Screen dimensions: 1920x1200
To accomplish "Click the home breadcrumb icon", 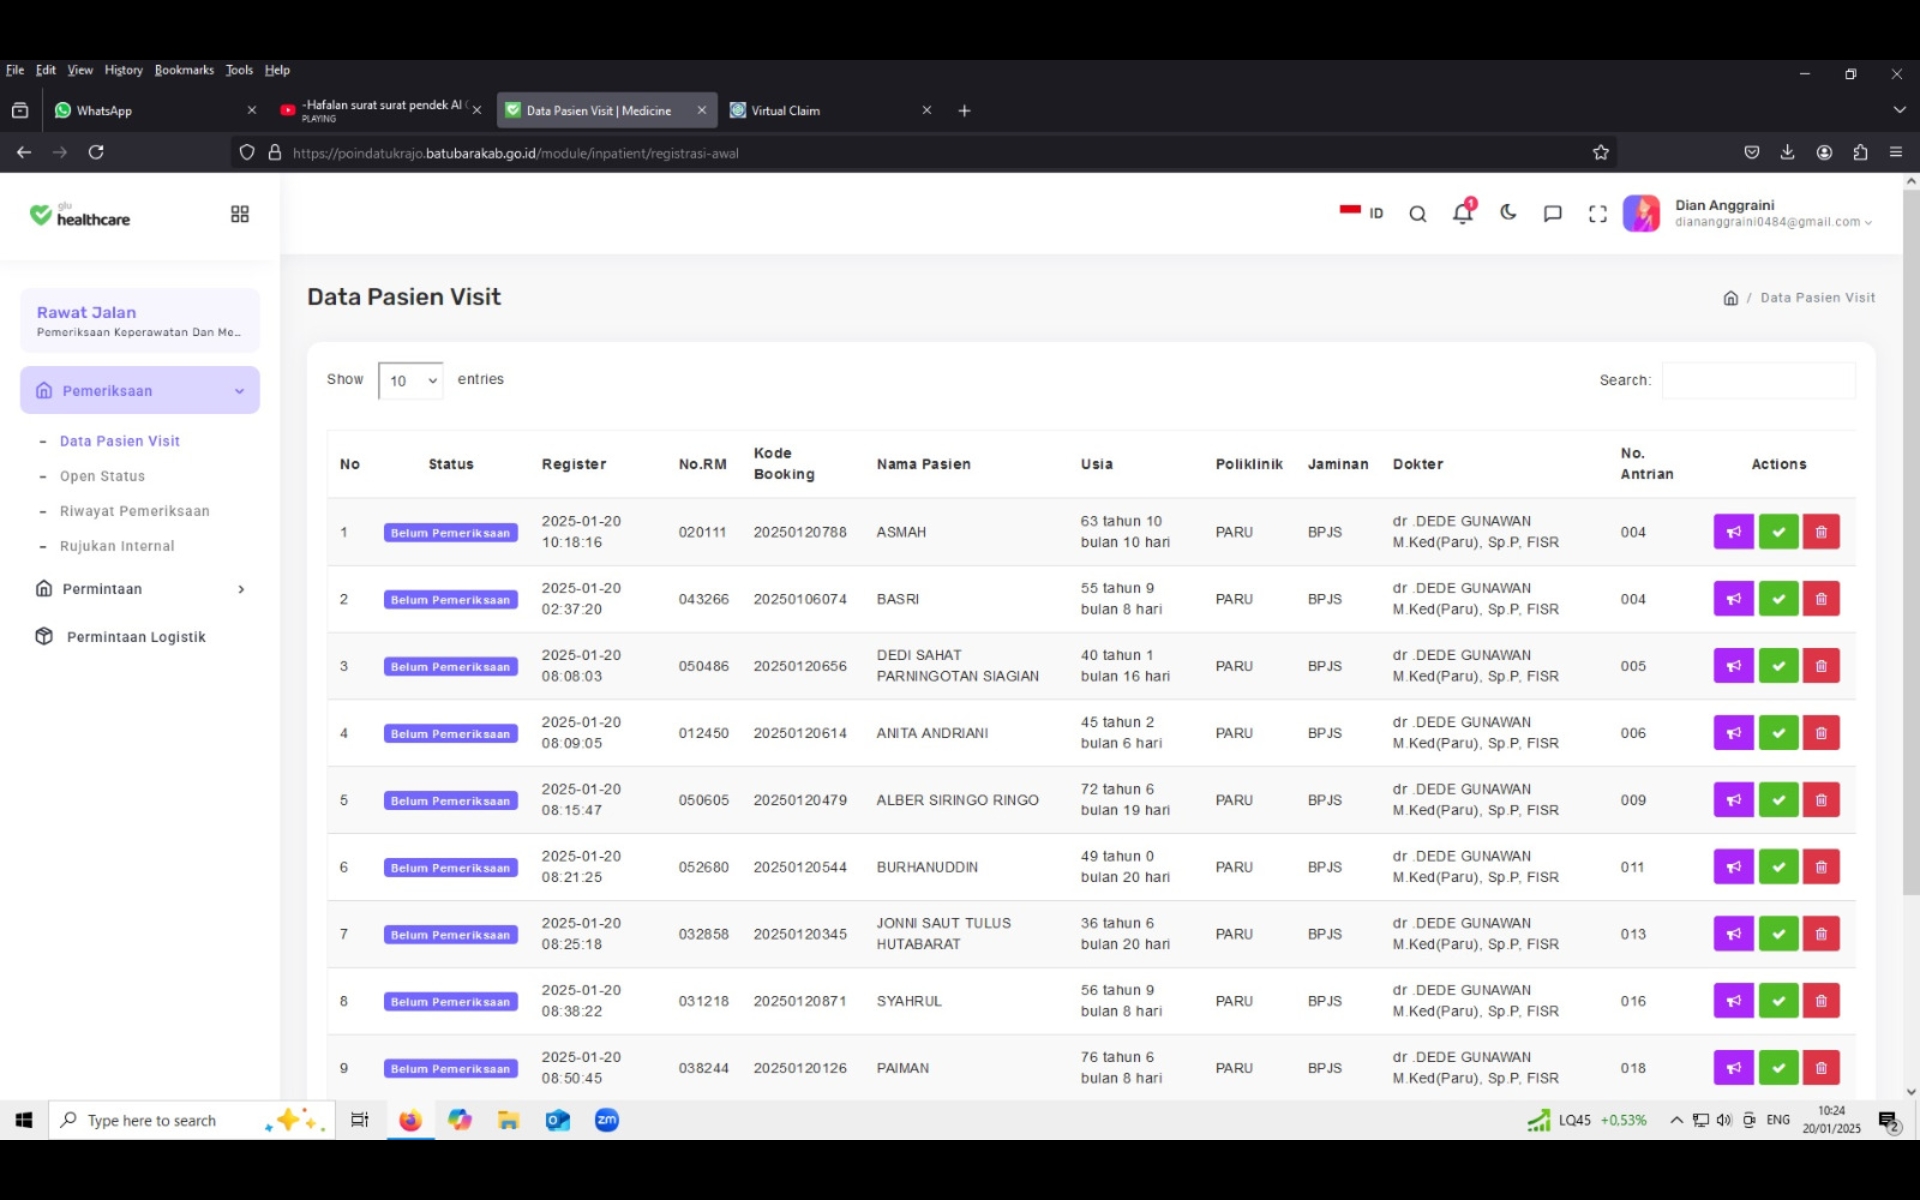I will coord(1730,298).
